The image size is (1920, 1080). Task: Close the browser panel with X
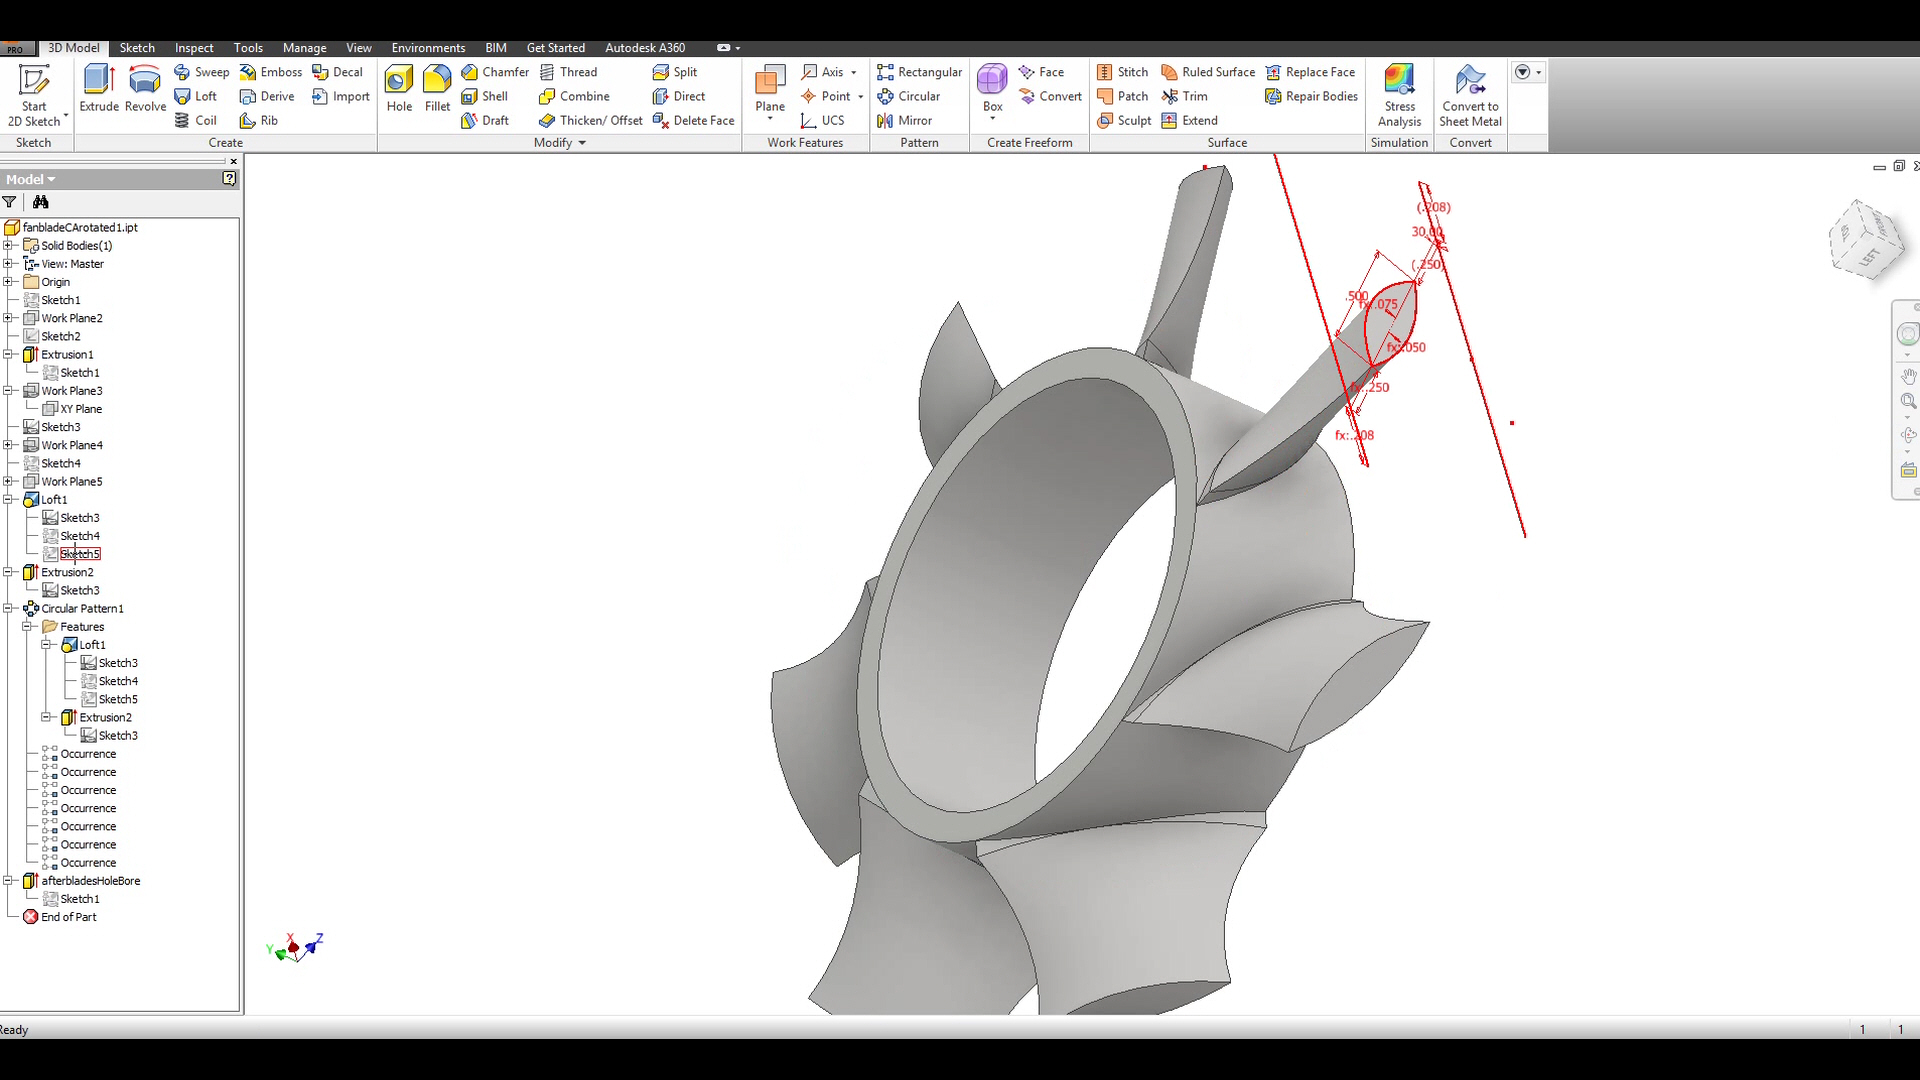pos(233,161)
